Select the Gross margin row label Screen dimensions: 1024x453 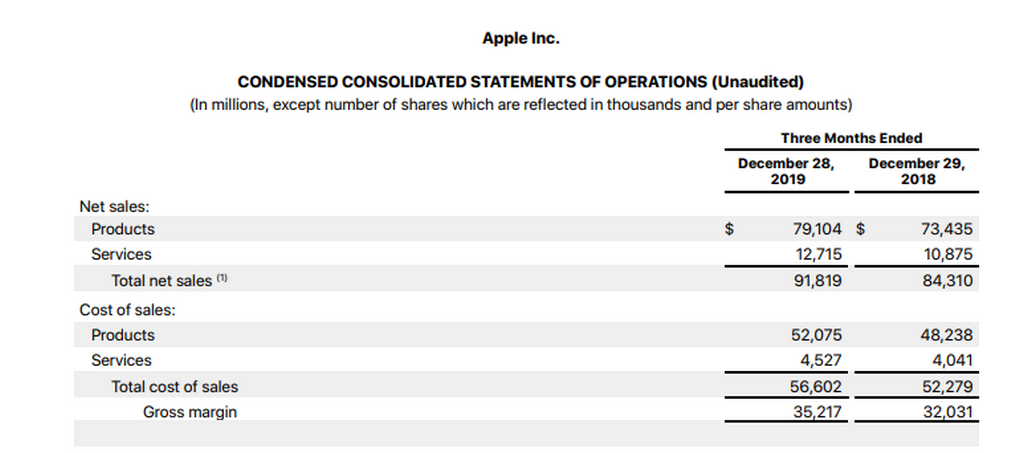click(x=190, y=411)
